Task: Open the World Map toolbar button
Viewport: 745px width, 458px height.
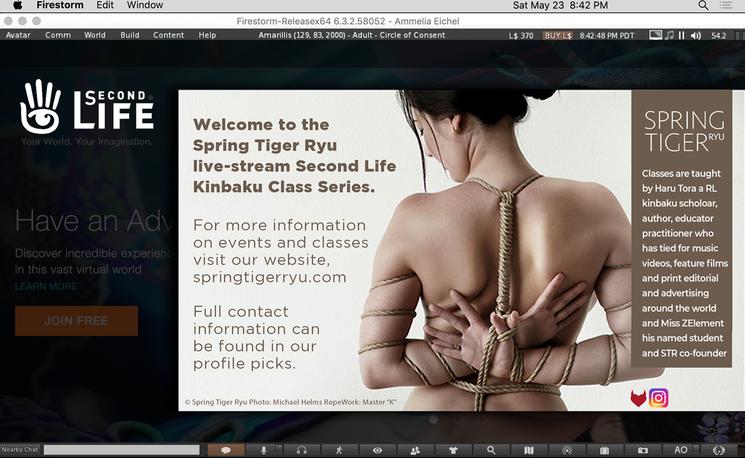Action: (529, 450)
